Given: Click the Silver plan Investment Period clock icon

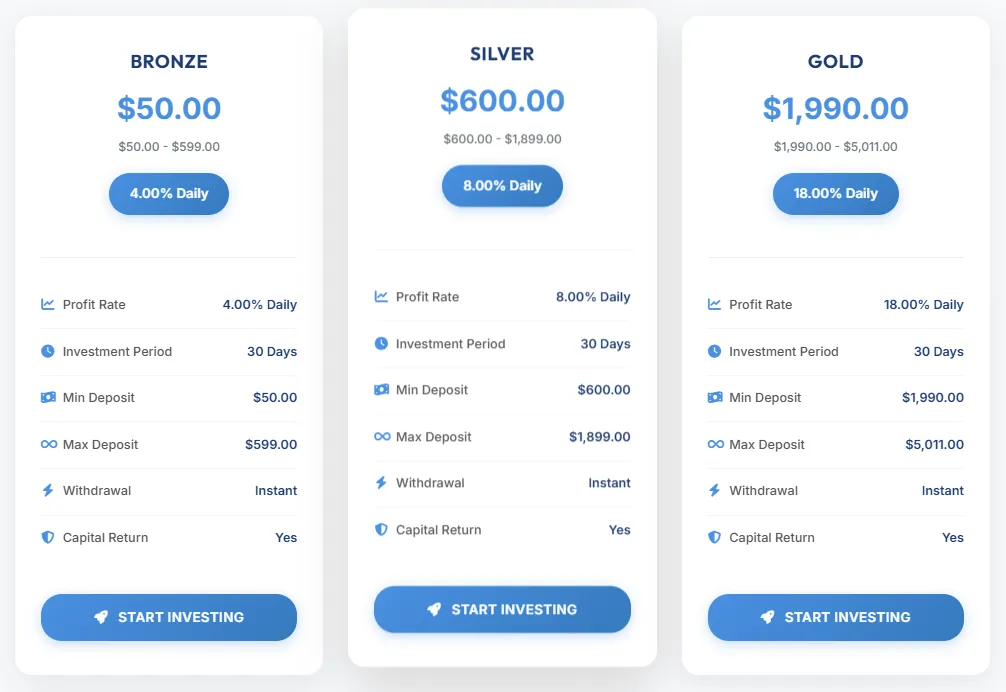Looking at the screenshot, I should (381, 343).
